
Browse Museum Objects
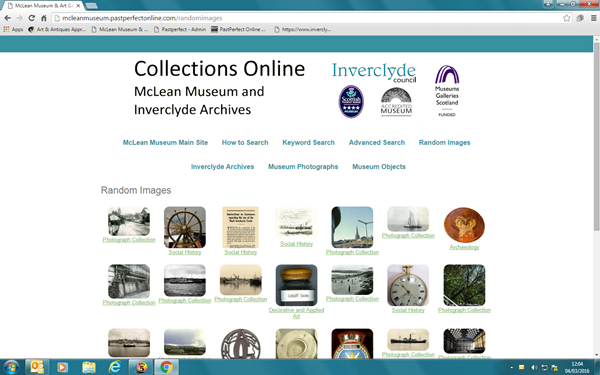tap(379, 166)
